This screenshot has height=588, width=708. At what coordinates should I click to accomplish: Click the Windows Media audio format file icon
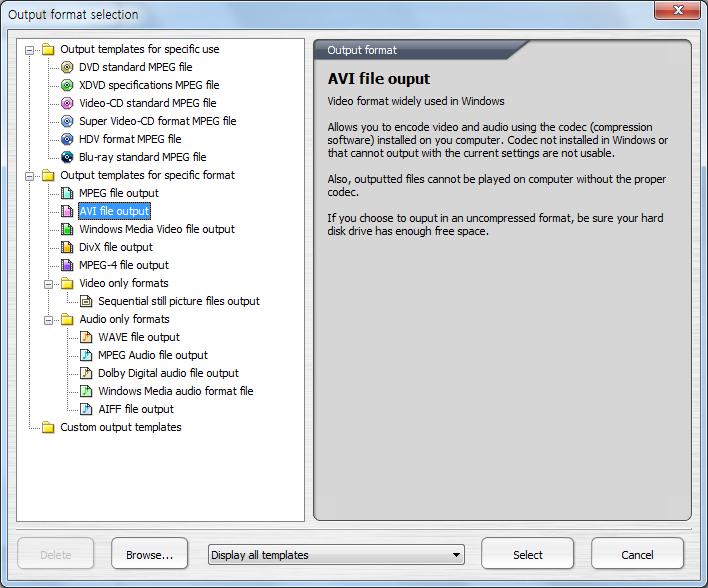tap(86, 391)
